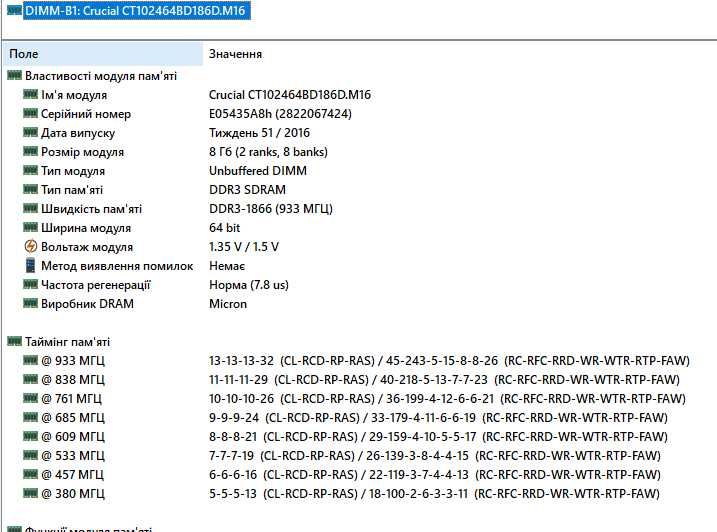This screenshot has width=717, height=532.
Task: Select the Серійний номер row label
Action: click(86, 114)
